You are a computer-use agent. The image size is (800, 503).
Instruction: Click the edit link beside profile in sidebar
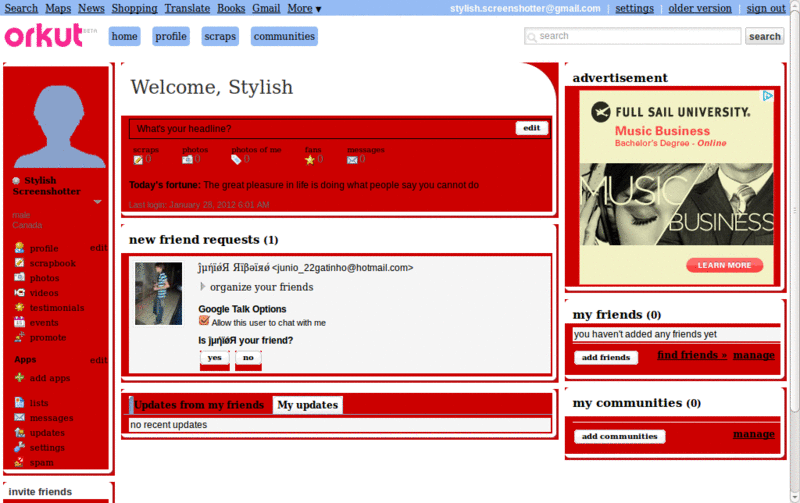coord(98,248)
